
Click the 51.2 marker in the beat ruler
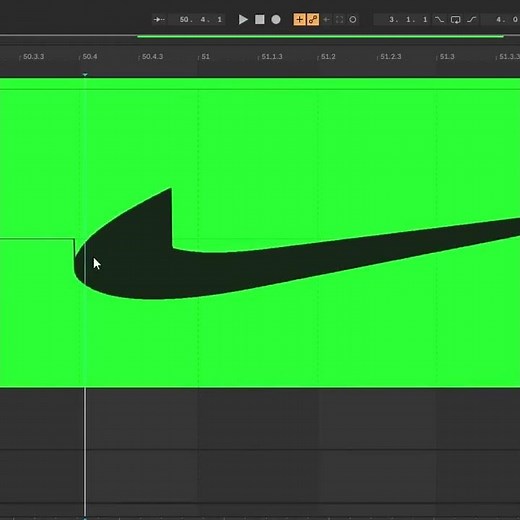click(328, 57)
